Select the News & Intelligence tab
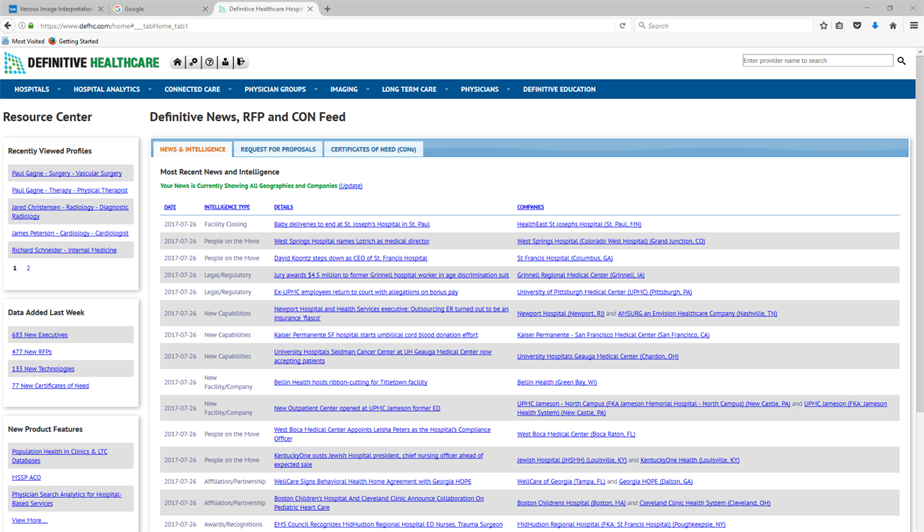 193,149
